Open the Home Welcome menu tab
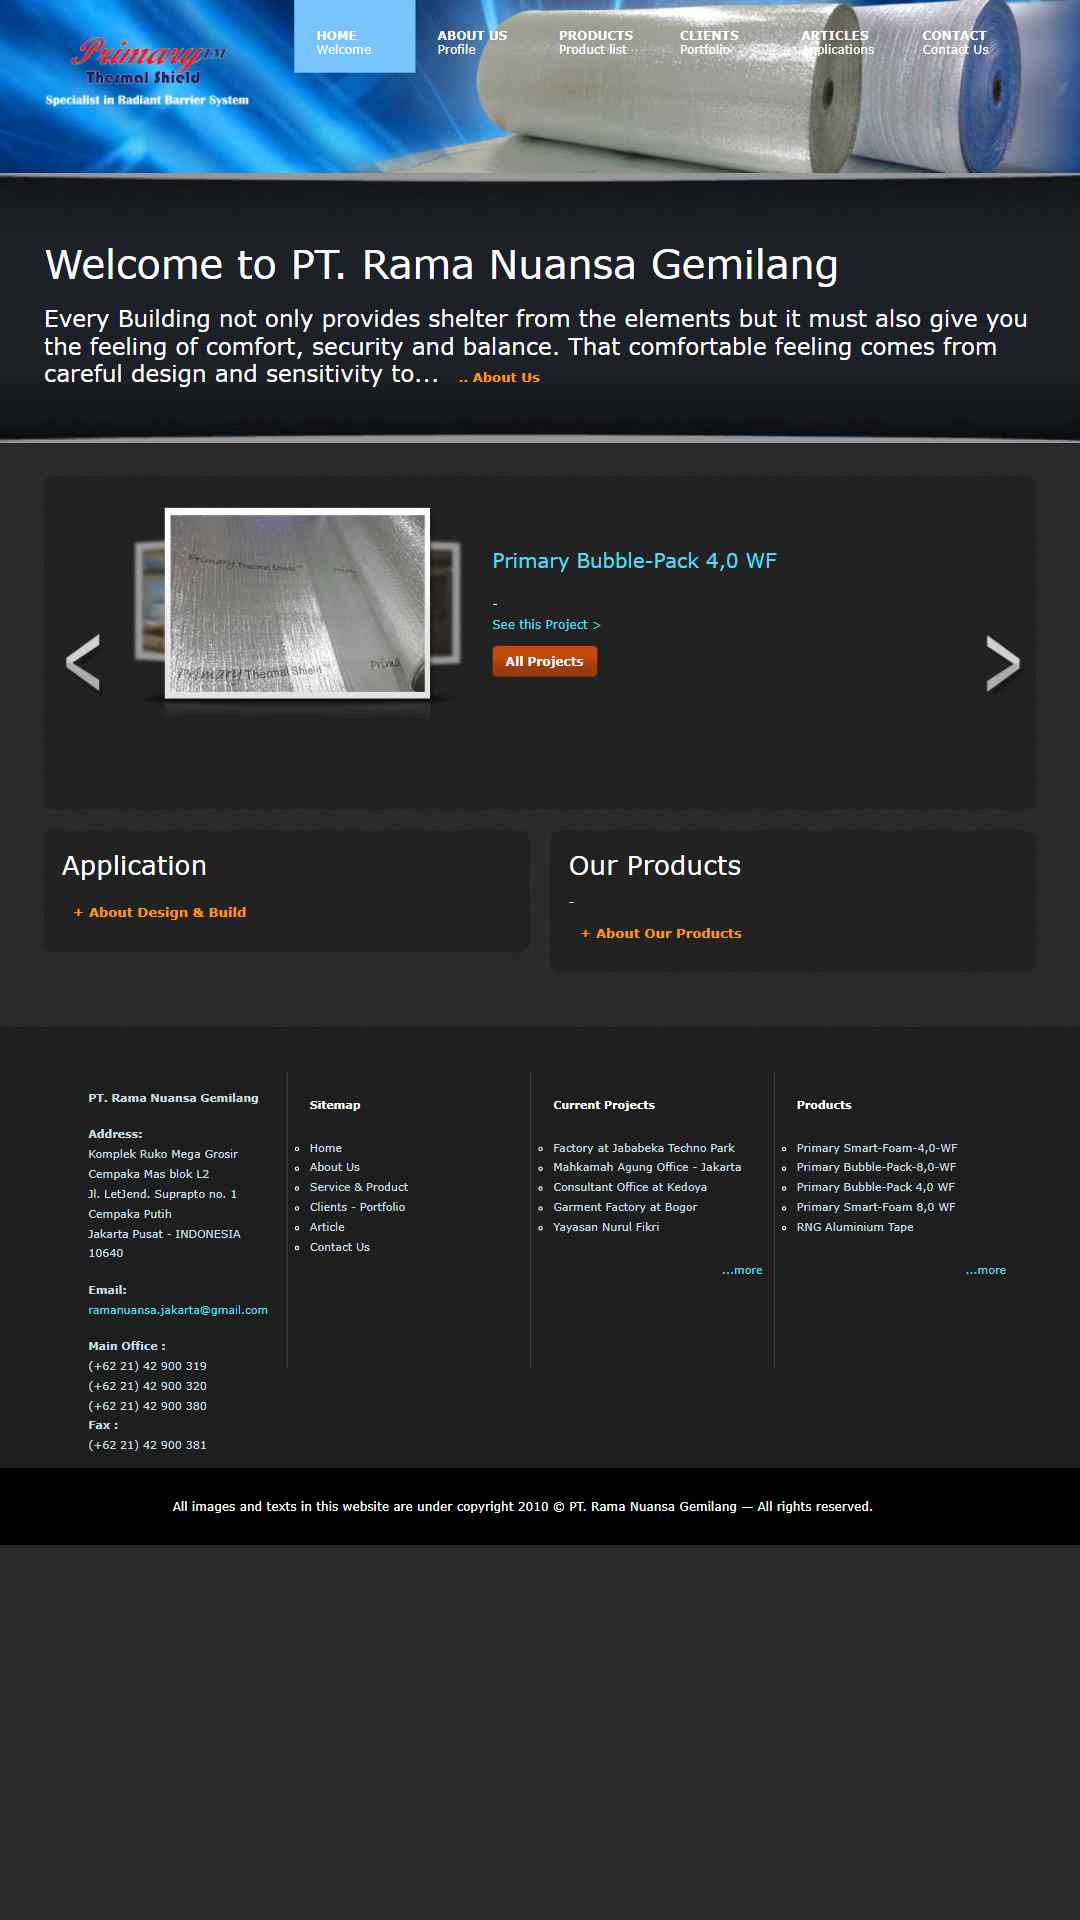The image size is (1080, 1920). 354,37
